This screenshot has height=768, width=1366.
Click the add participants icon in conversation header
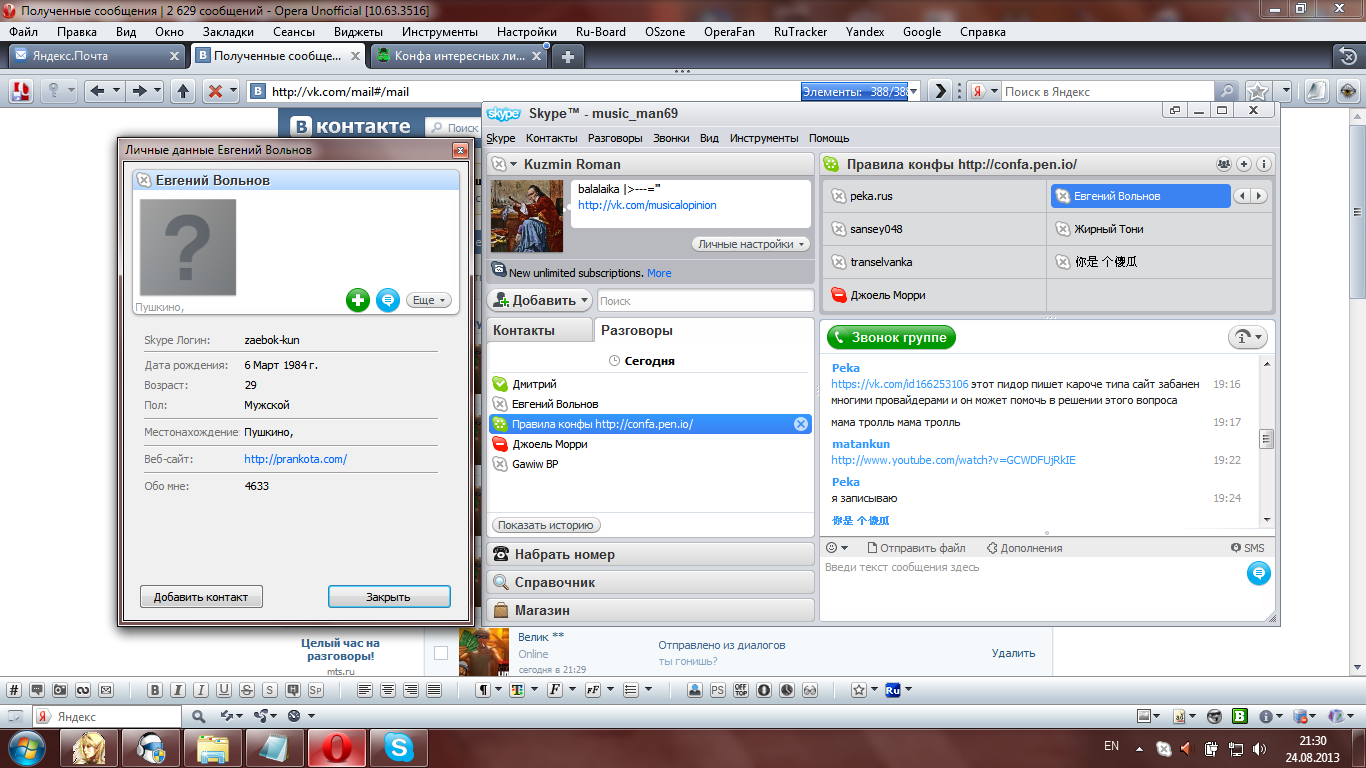pos(1244,164)
